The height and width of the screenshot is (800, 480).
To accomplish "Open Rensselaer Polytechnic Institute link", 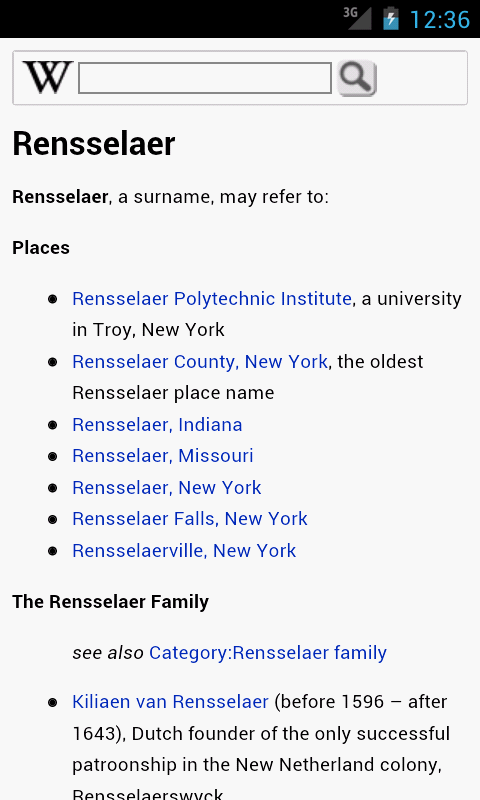I will coord(212,298).
